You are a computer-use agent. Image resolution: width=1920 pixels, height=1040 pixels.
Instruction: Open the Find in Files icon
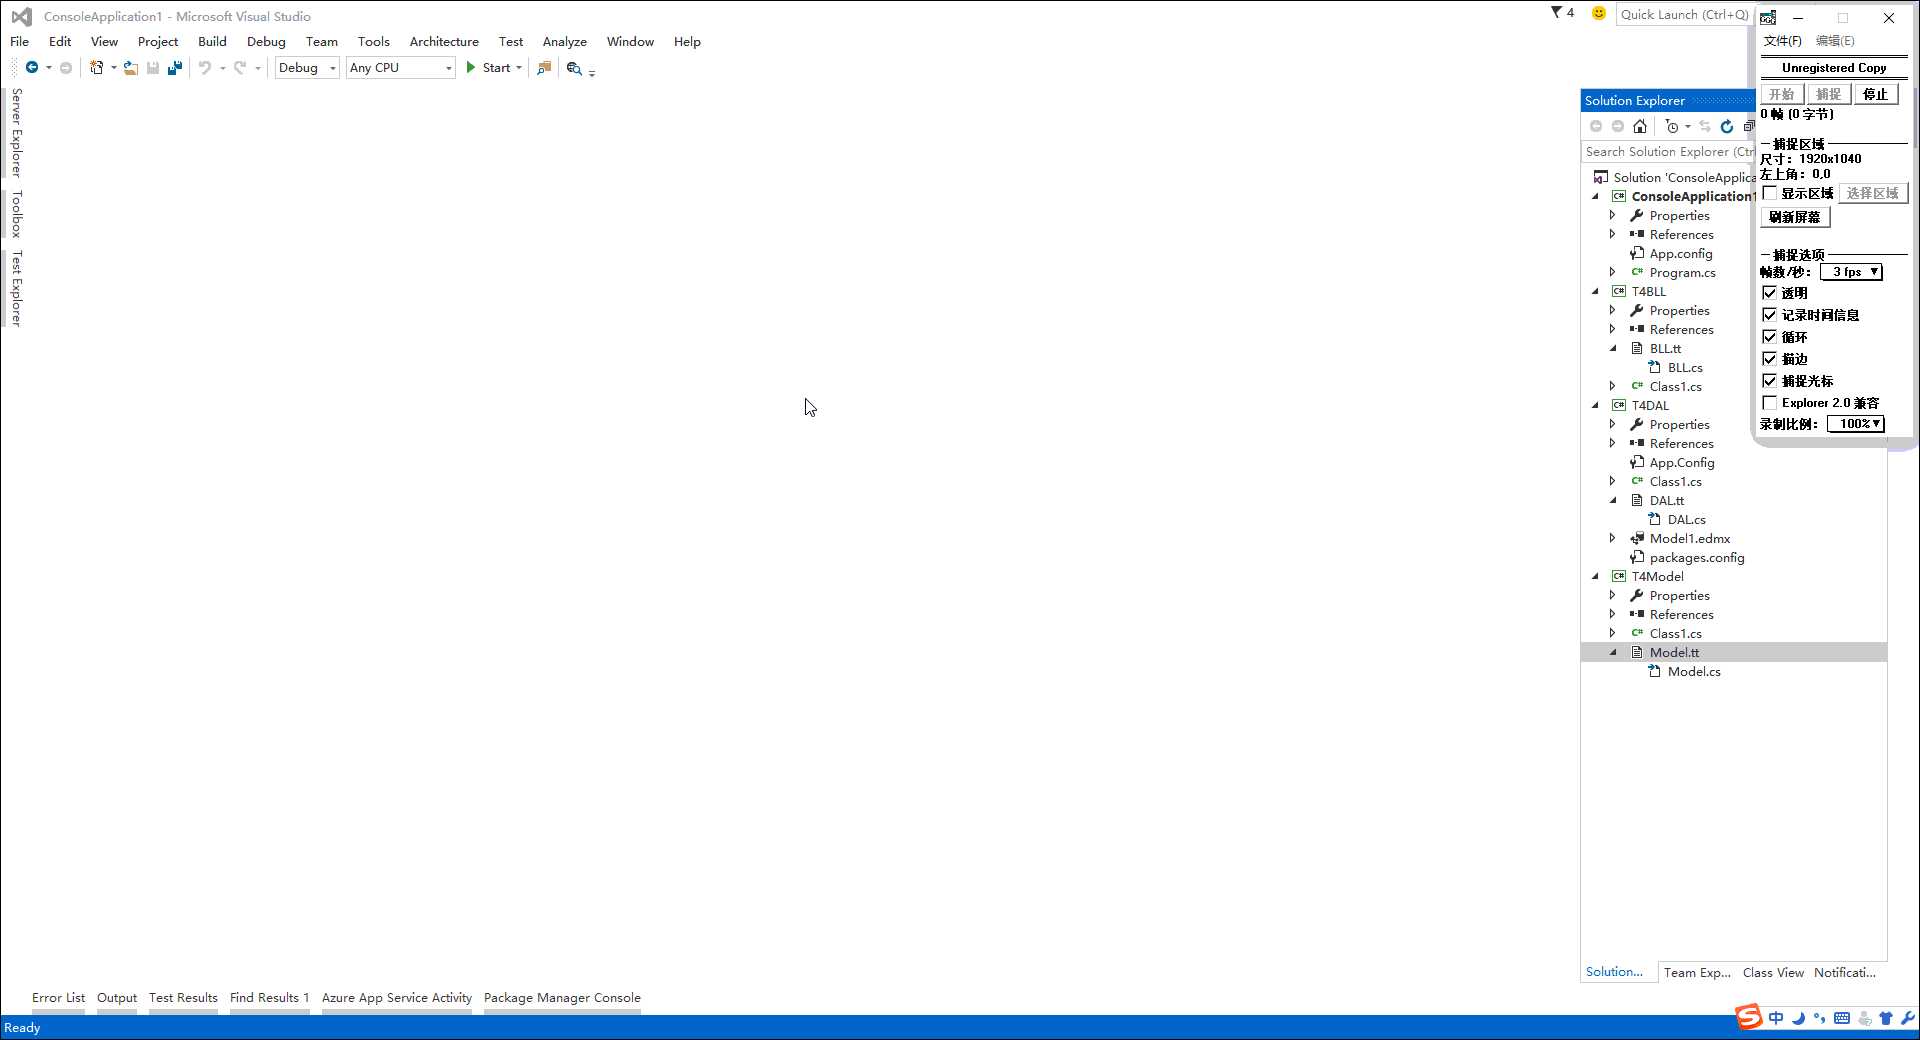pyautogui.click(x=544, y=68)
